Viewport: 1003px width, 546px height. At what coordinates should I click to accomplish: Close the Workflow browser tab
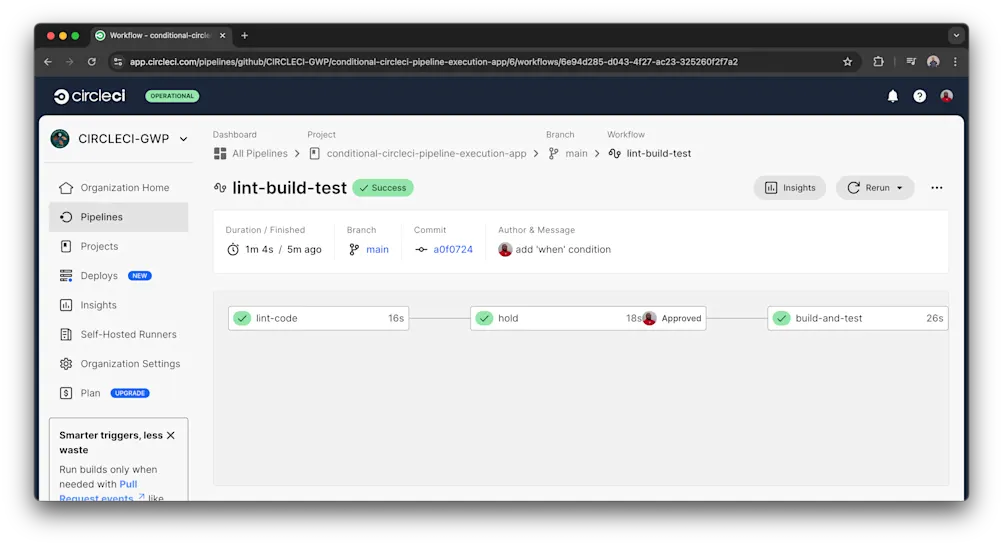(223, 36)
